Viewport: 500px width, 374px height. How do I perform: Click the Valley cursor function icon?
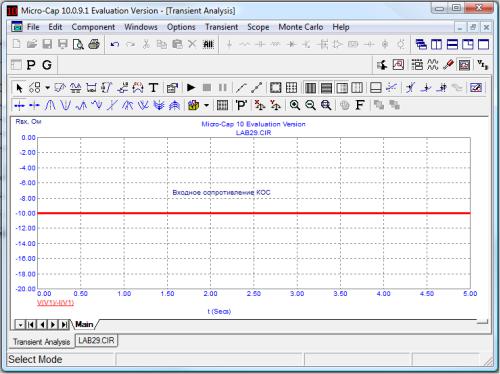[65, 105]
